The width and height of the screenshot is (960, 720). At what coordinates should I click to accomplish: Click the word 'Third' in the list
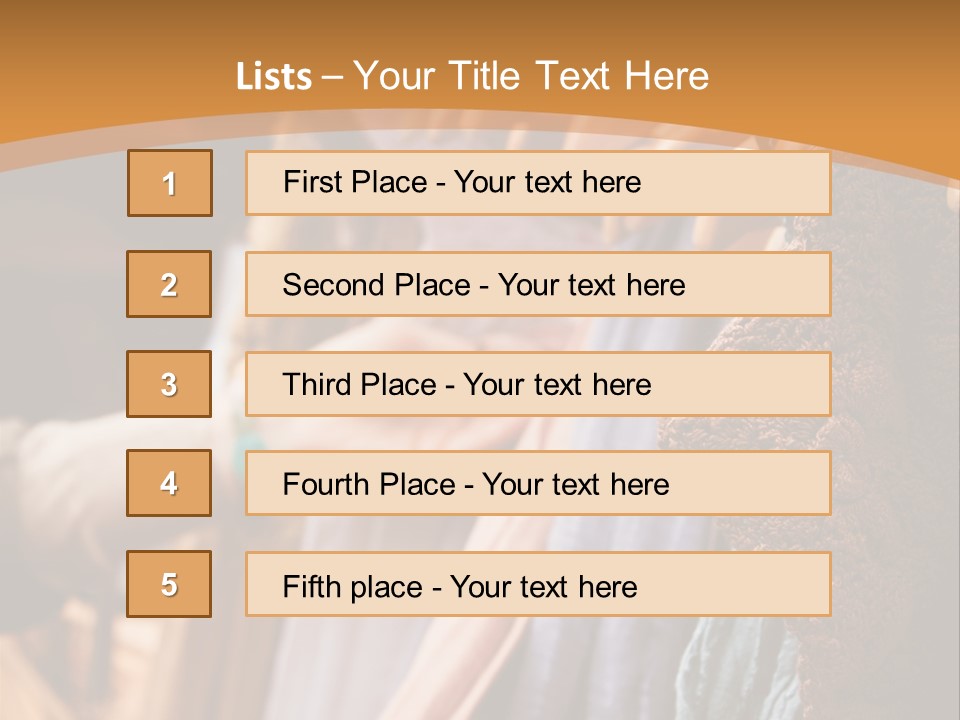tap(317, 385)
